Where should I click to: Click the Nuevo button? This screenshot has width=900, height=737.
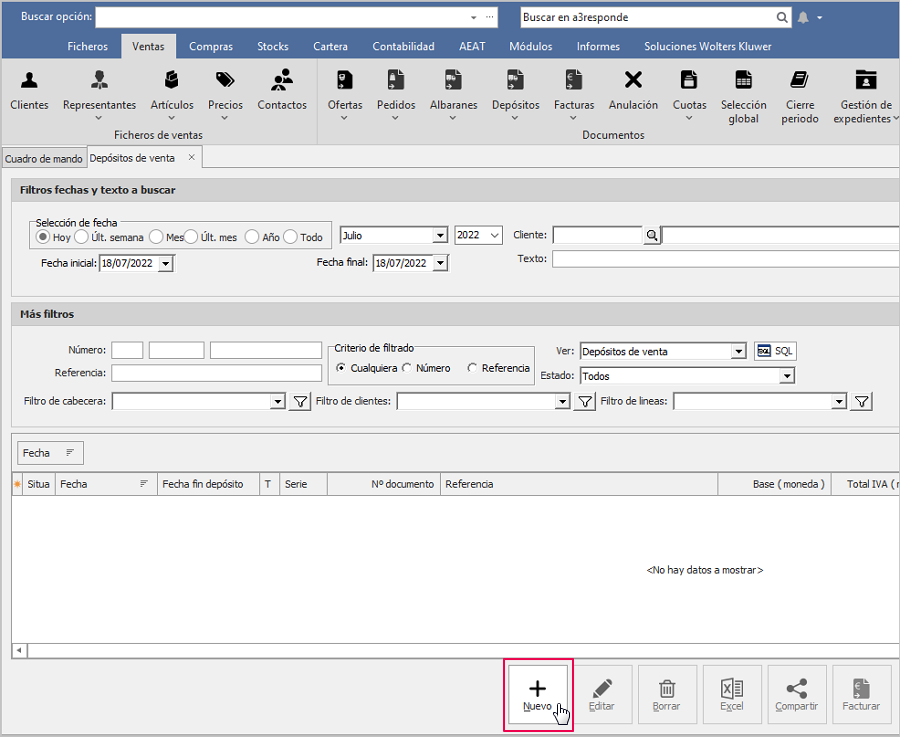coord(537,695)
